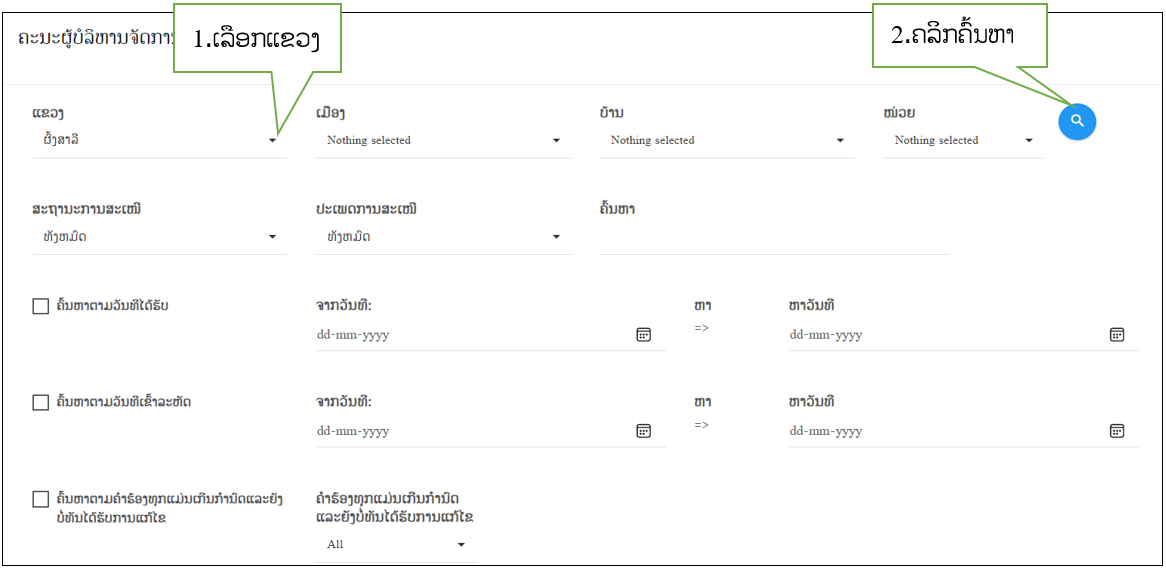Screen dimensions: 1166x568
Task: Check the overdue unresolved complaints search checkbox
Action: pyautogui.click(x=41, y=499)
